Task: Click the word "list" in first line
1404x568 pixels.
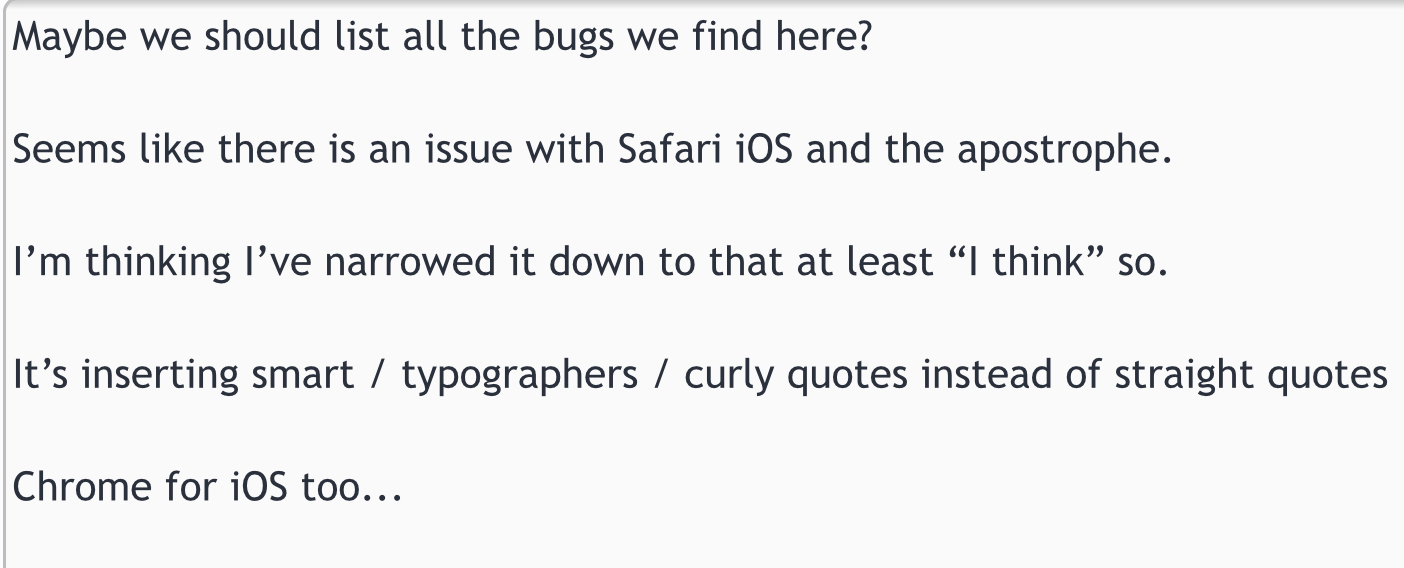Action: point(357,38)
